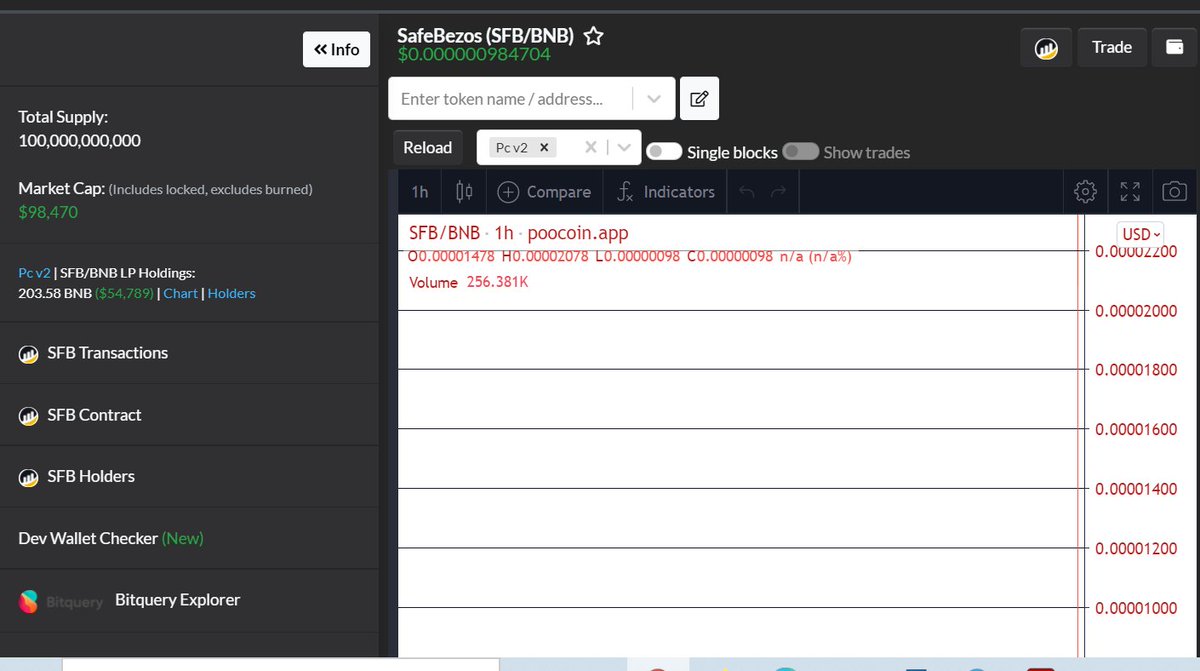Focus the token name or address field
The width and height of the screenshot is (1200, 671).
click(x=511, y=99)
